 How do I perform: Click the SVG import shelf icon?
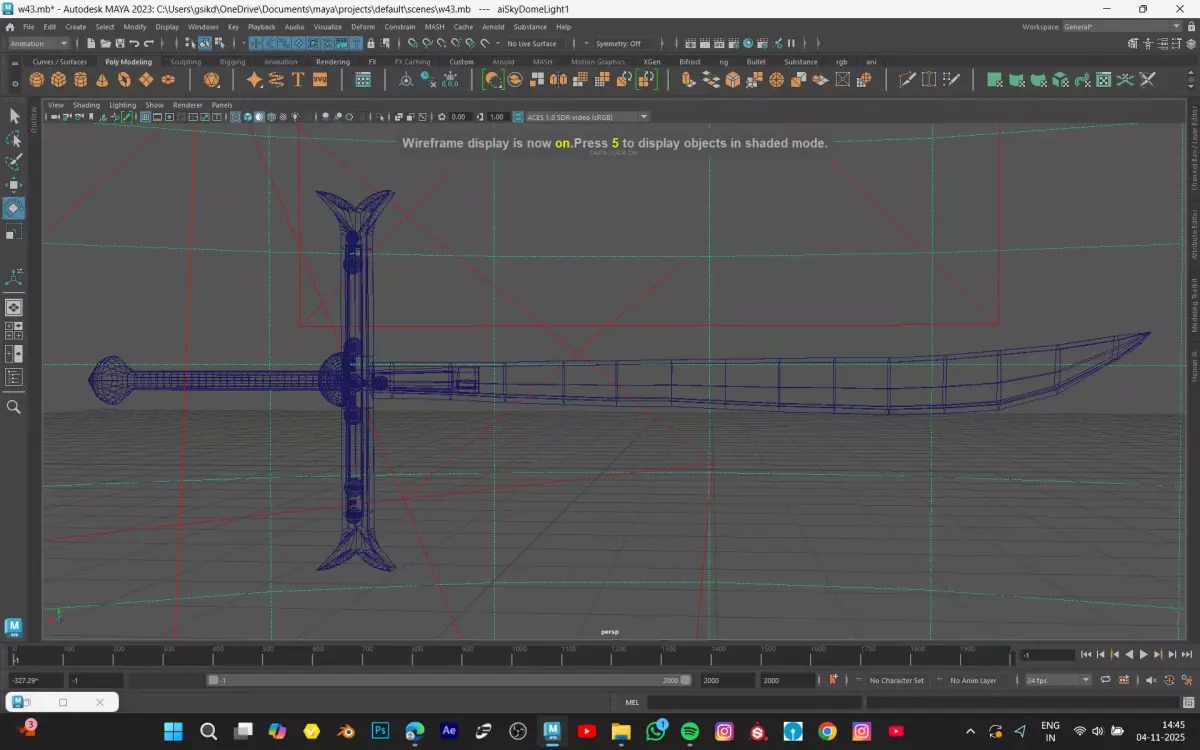pyautogui.click(x=320, y=80)
